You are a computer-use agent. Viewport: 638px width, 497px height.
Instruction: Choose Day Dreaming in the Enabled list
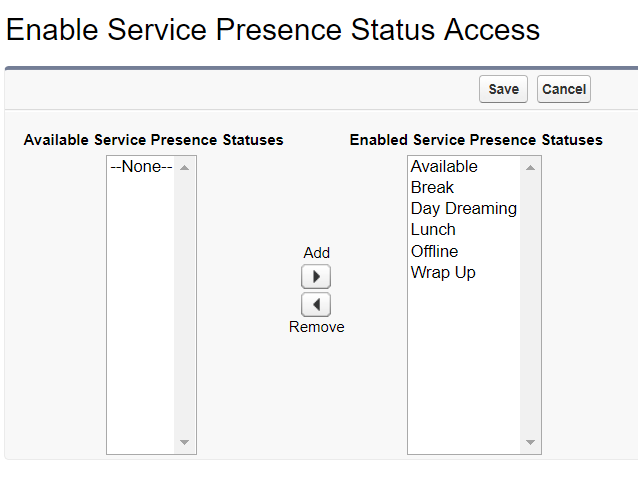(464, 209)
